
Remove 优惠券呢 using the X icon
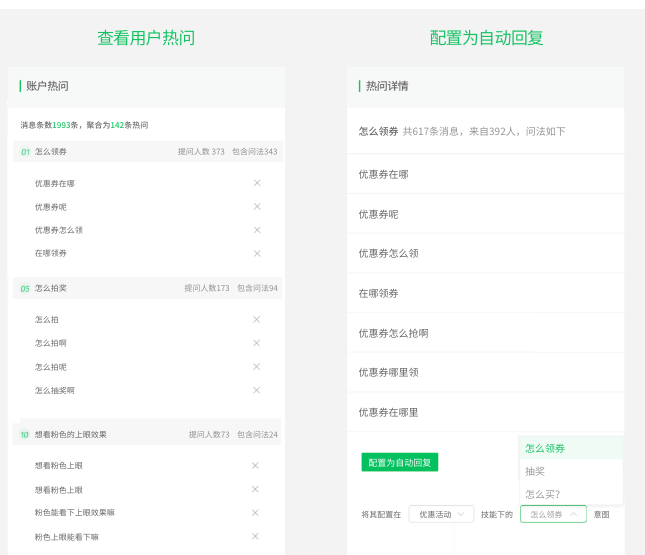257,207
